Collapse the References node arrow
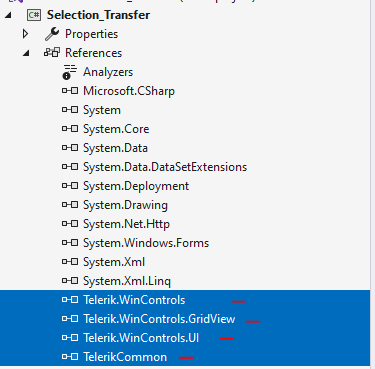375x369 pixels. tap(26, 53)
